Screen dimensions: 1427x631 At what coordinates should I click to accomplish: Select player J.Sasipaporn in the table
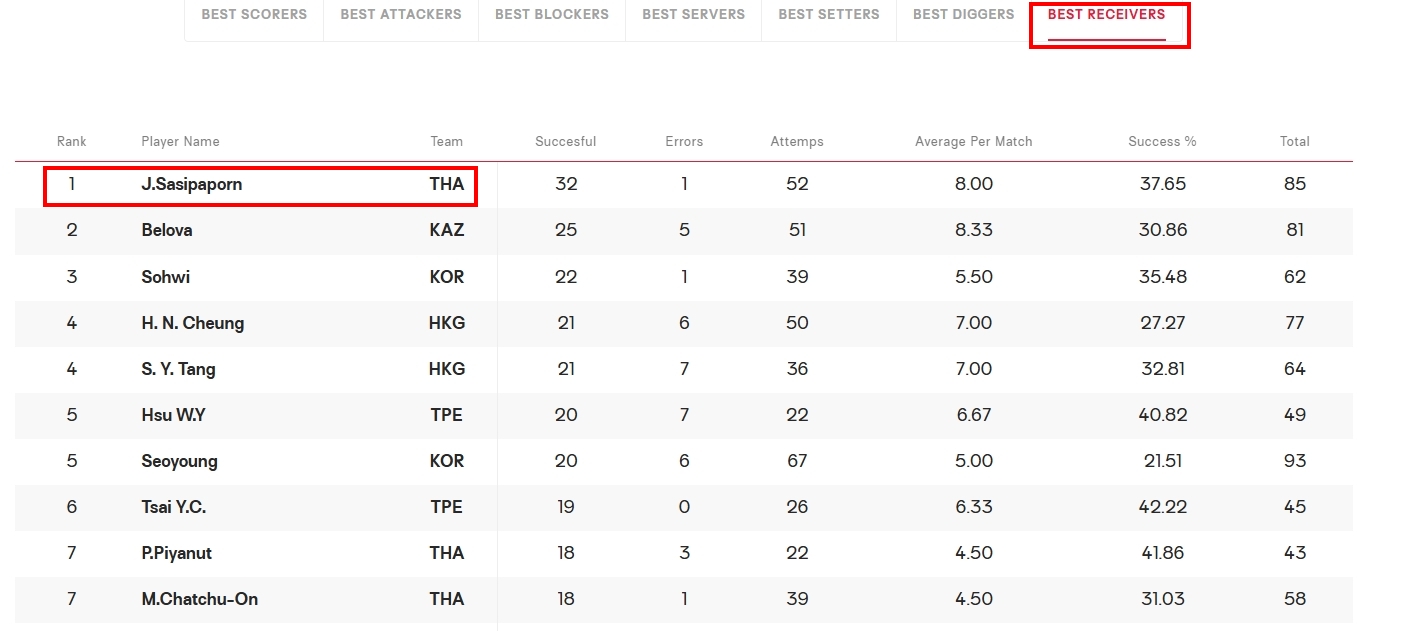(192, 184)
